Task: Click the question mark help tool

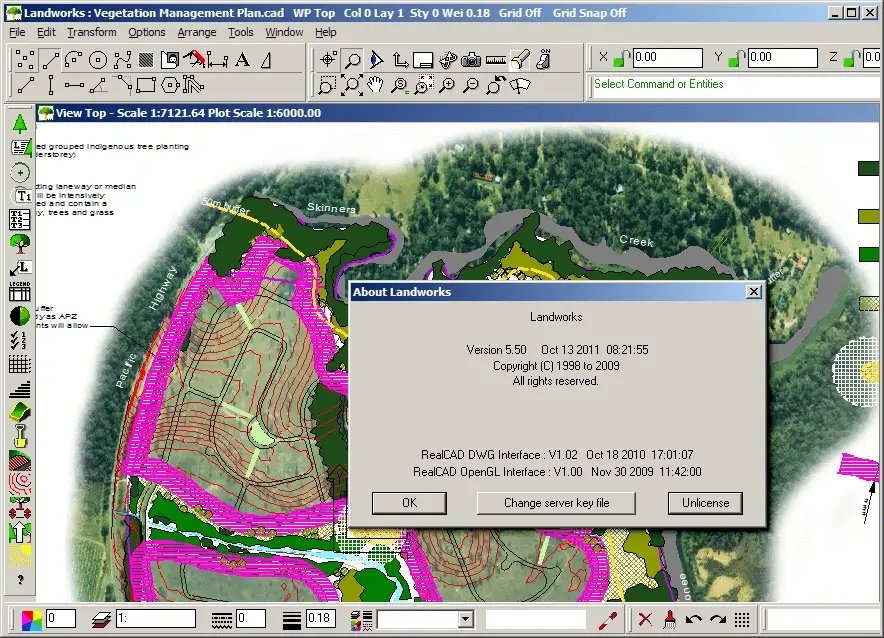Action: [x=20, y=579]
